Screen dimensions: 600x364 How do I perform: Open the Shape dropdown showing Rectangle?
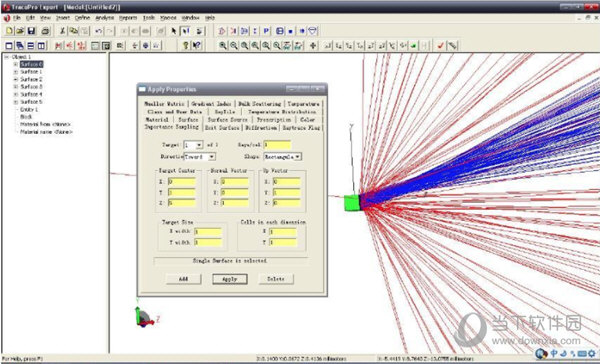(x=298, y=157)
